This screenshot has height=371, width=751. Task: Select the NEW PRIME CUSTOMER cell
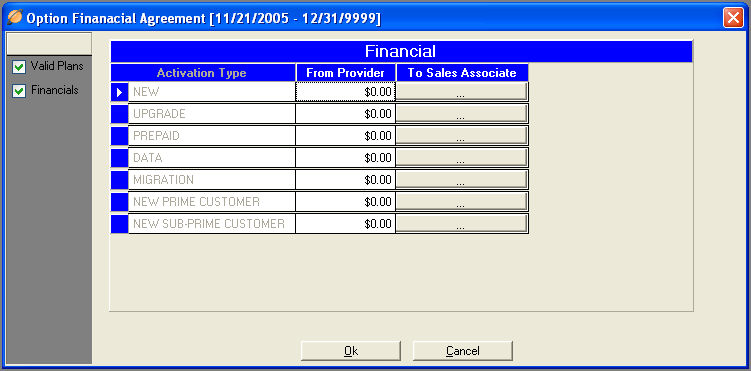point(212,202)
